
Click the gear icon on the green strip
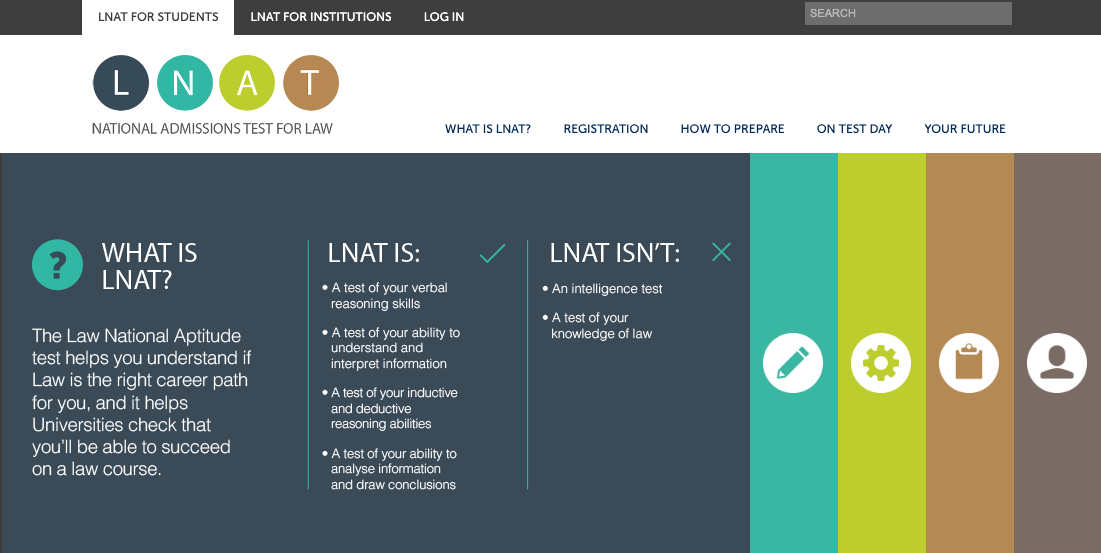[881, 363]
